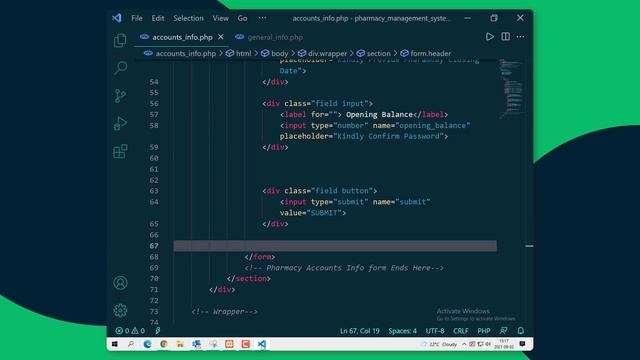This screenshot has width=640, height=360.
Task: Select body in the breadcrumb
Action: (x=279, y=53)
